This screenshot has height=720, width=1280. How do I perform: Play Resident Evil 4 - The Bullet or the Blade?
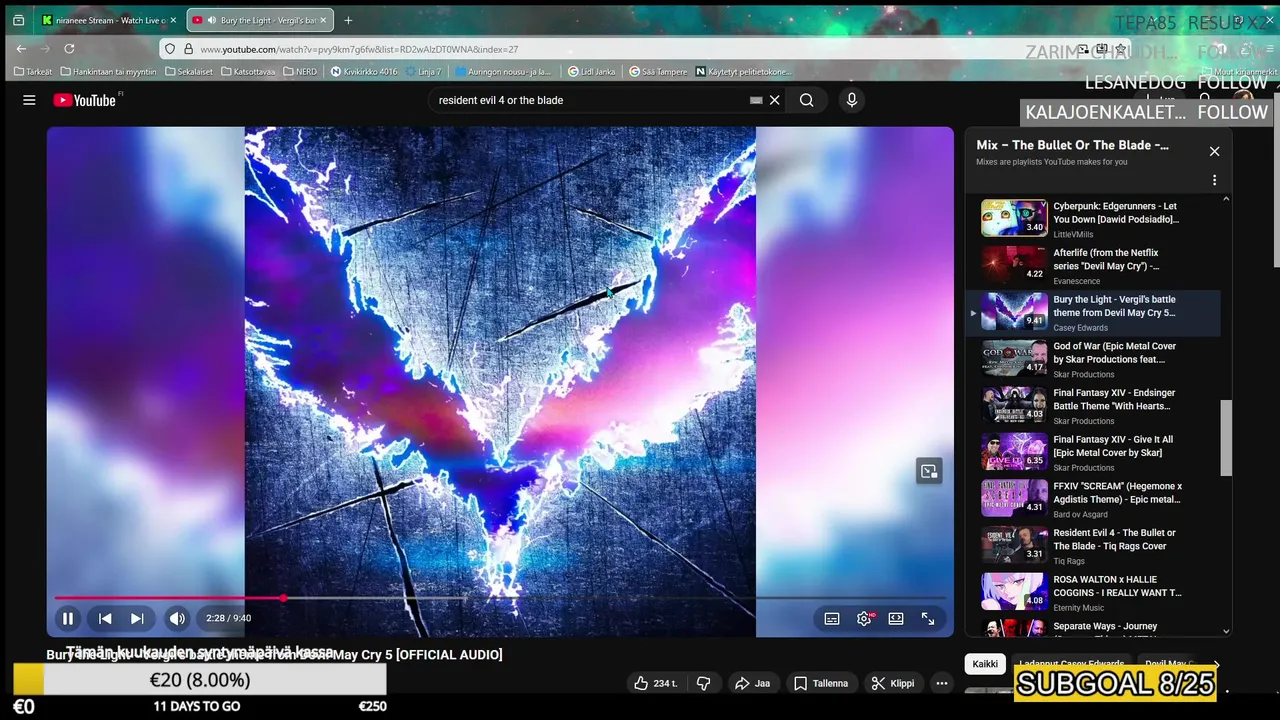point(1094,545)
